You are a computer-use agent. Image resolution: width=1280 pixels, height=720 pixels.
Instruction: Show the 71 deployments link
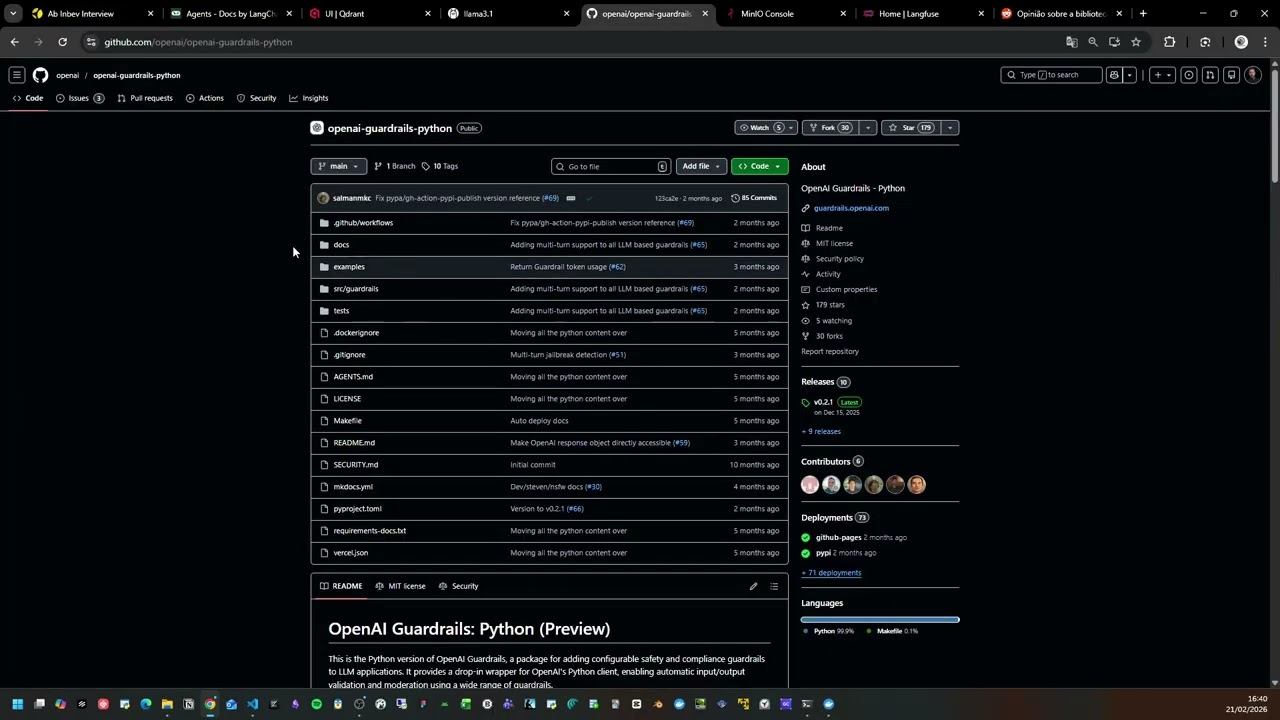831,573
